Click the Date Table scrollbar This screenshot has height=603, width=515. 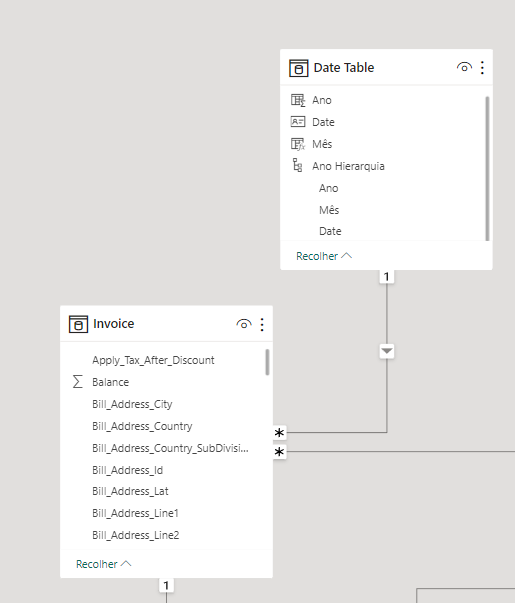click(x=487, y=168)
